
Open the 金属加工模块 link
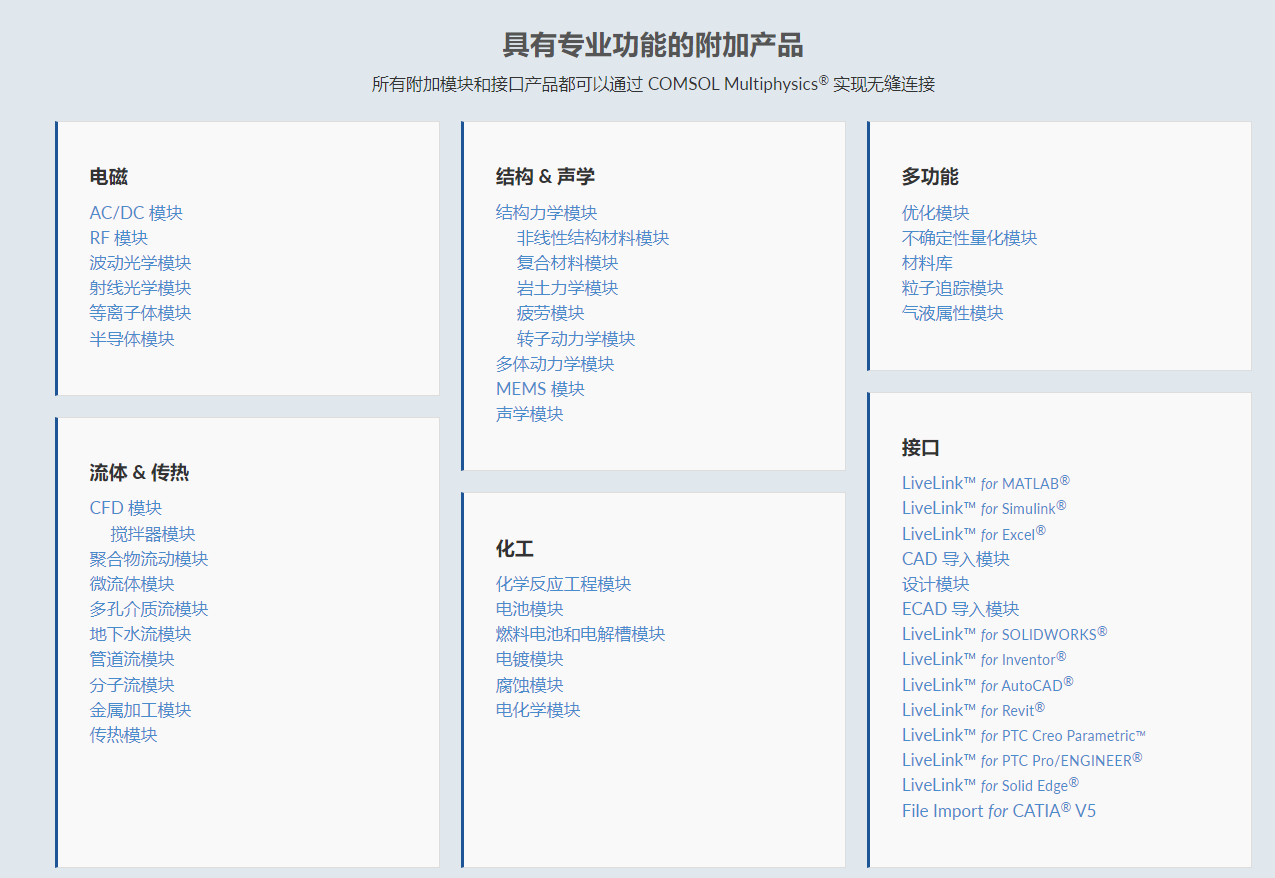pyautogui.click(x=140, y=710)
